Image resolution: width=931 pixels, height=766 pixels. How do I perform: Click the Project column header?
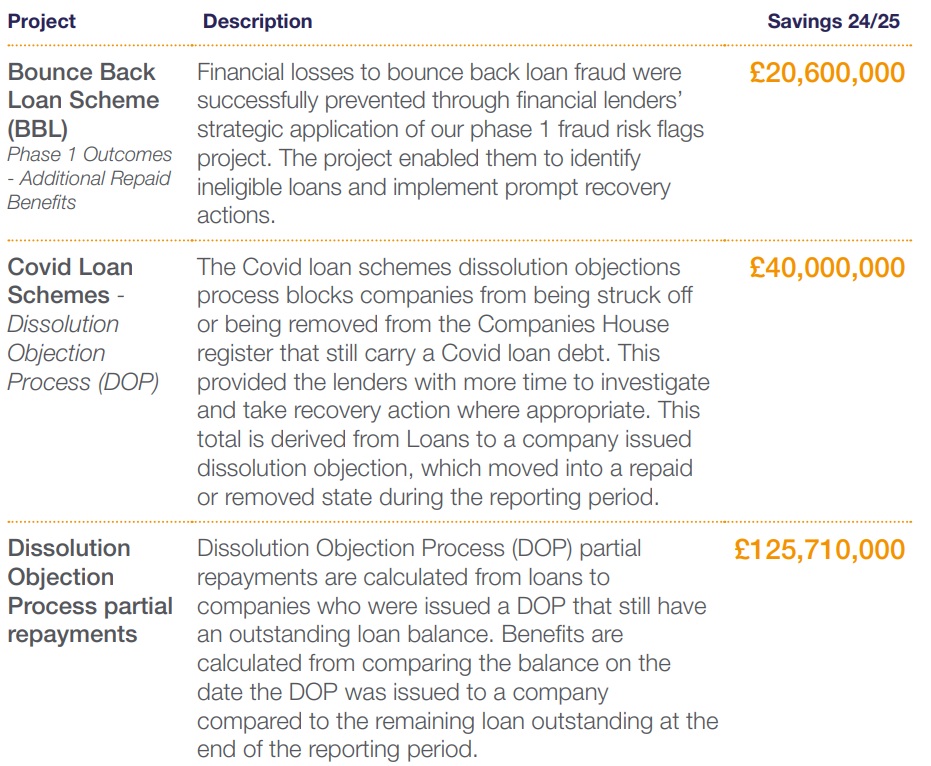[42, 21]
